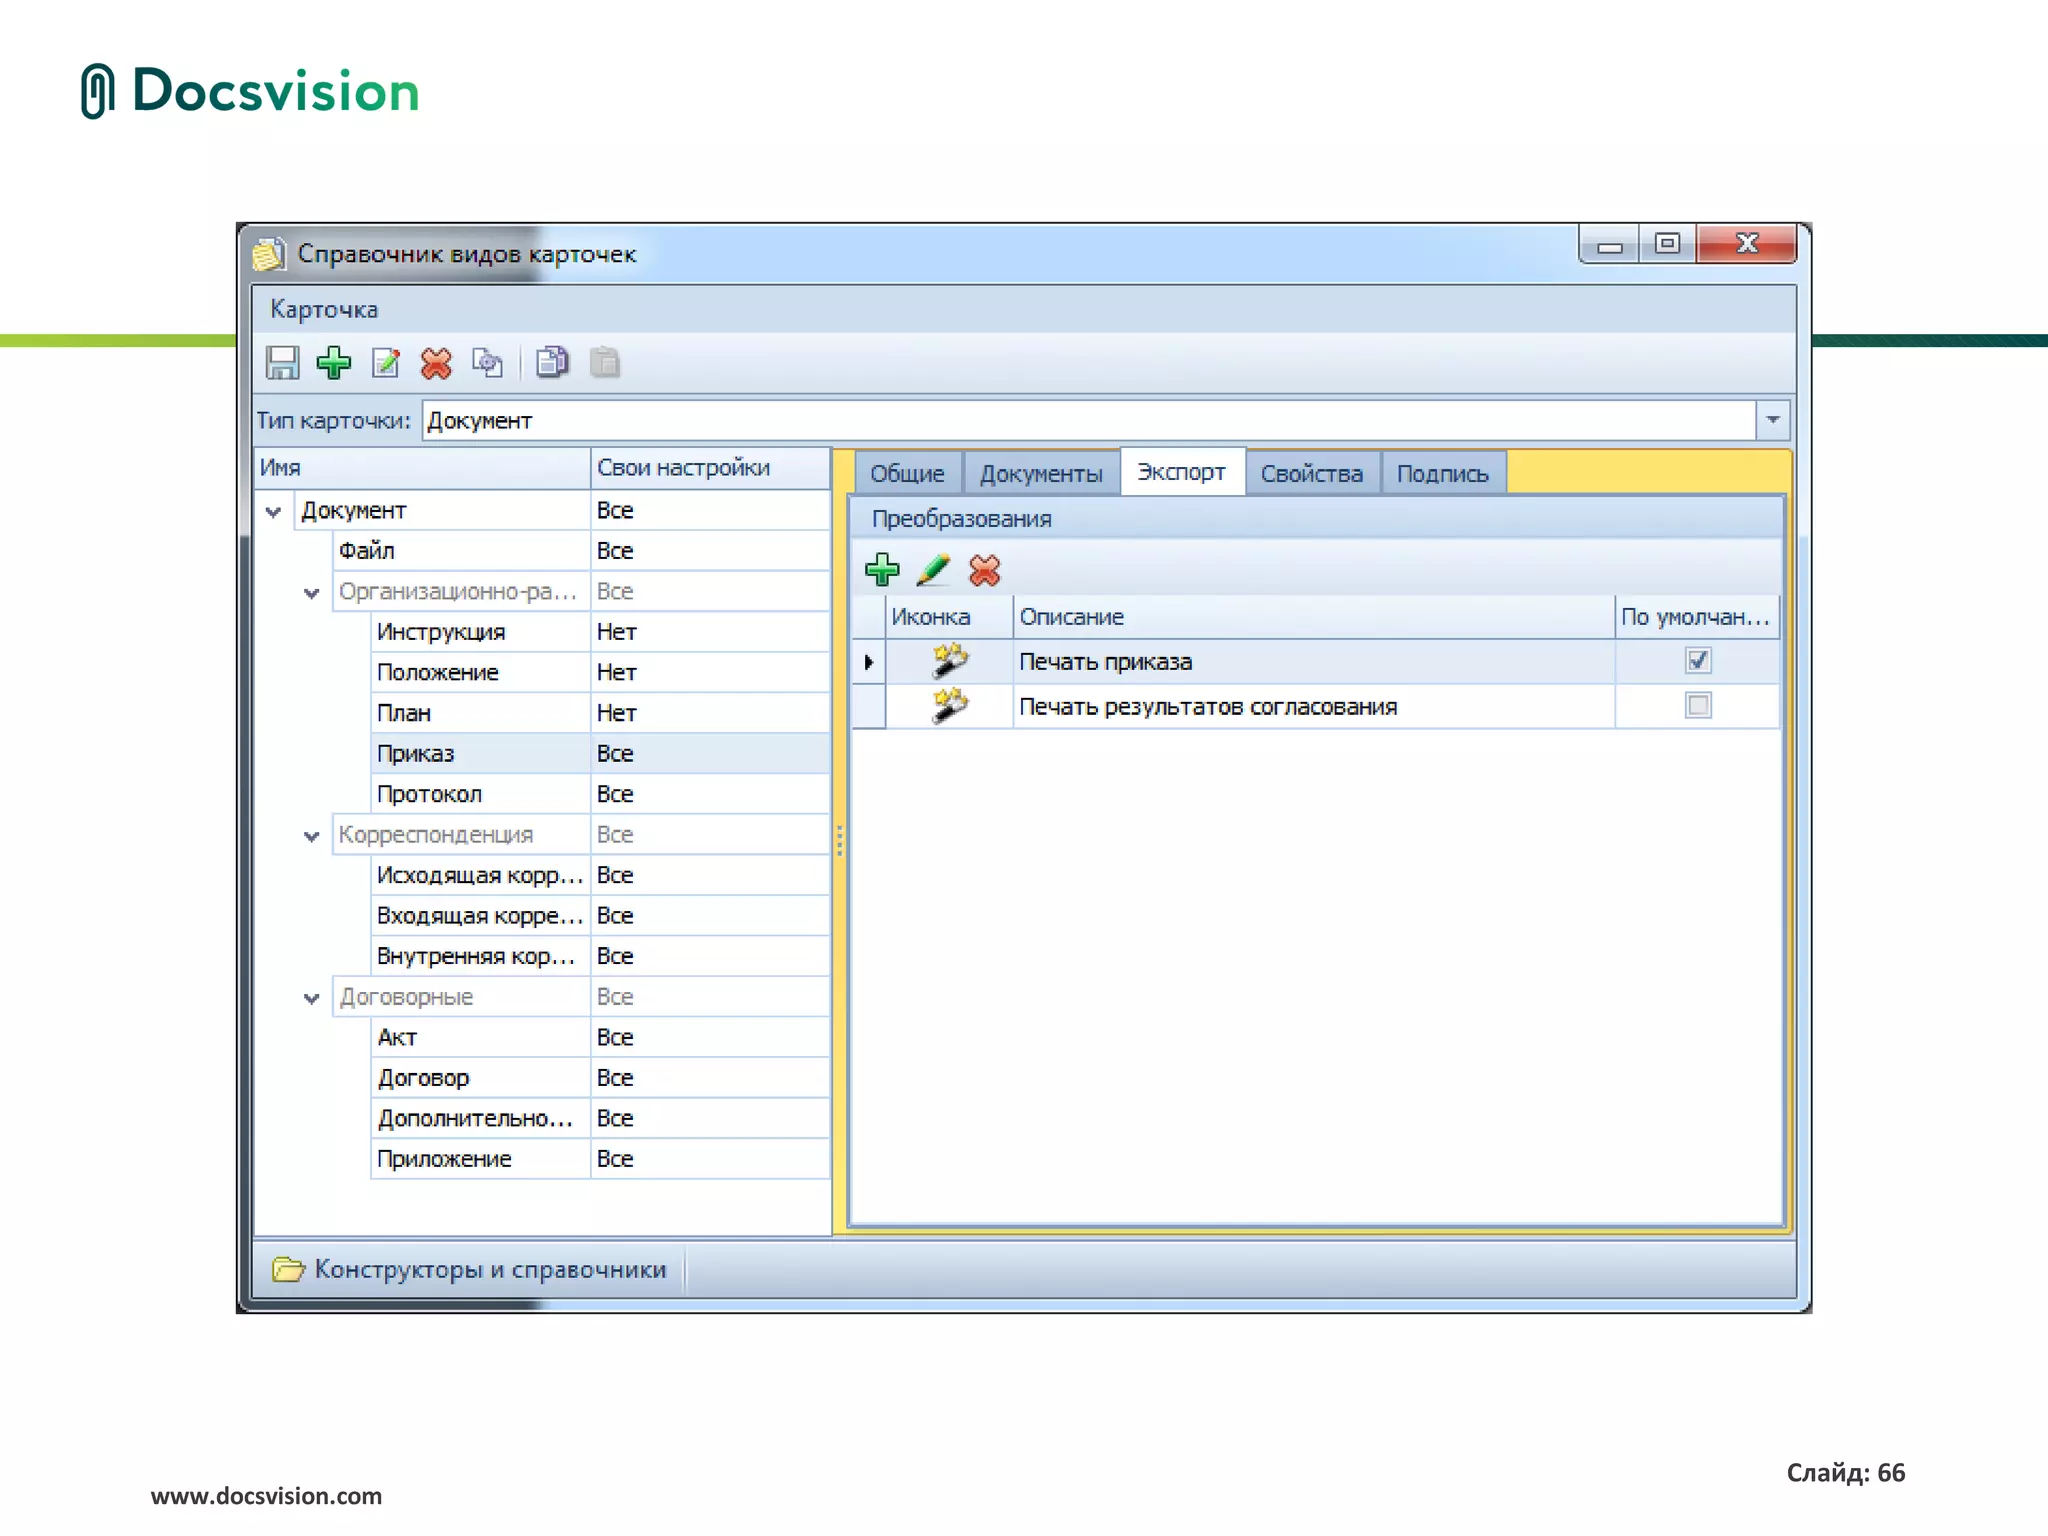Viewport: 2048px width, 1536px height.
Task: Switch to the Подпись tab
Action: tap(1442, 474)
